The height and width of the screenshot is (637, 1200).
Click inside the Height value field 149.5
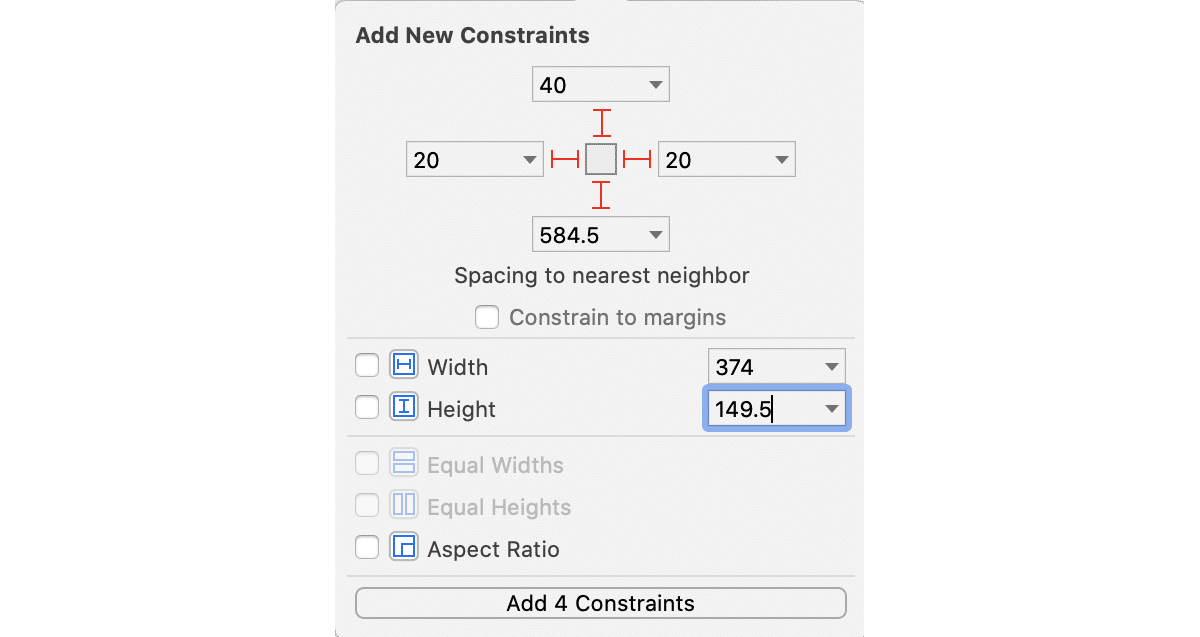[x=760, y=409]
